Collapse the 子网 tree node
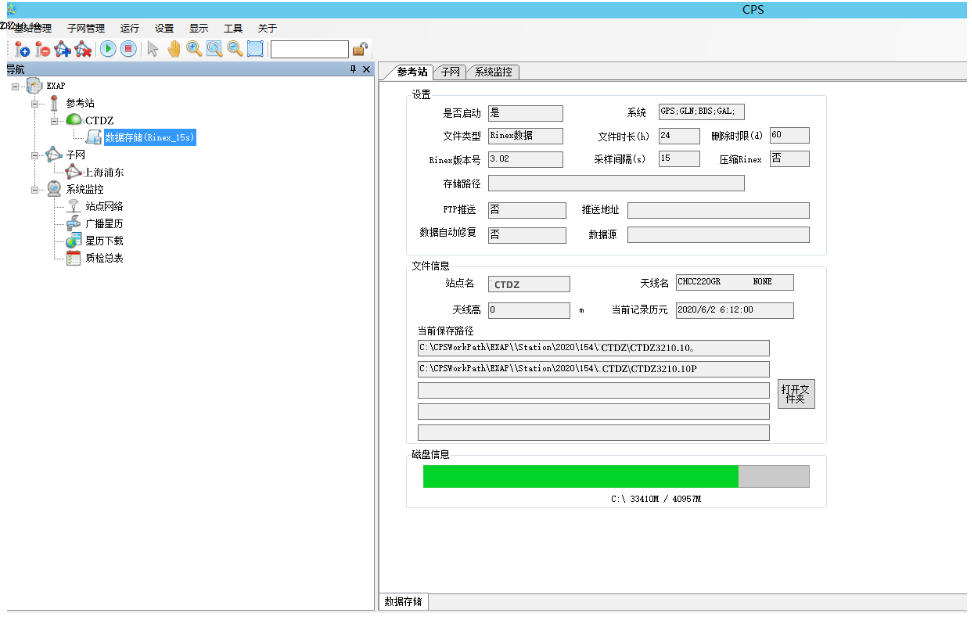This screenshot has width=972, height=617. [x=35, y=155]
